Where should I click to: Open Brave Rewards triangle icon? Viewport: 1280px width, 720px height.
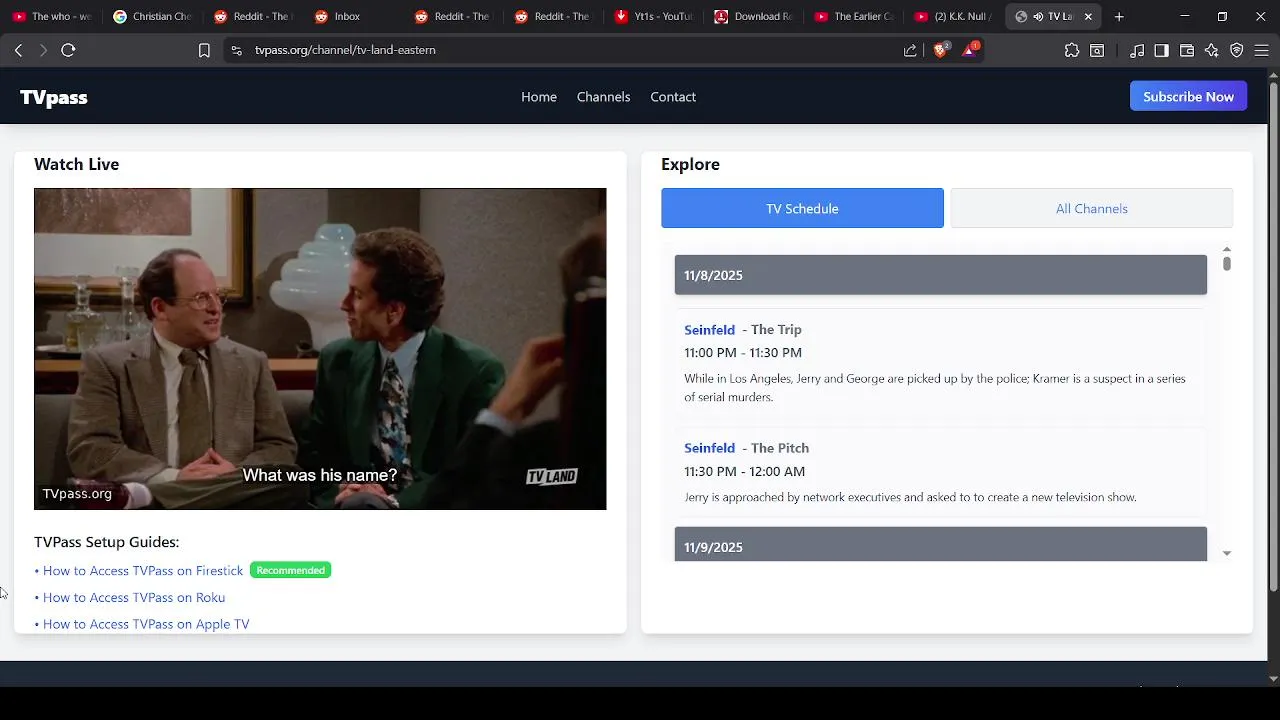click(x=970, y=49)
